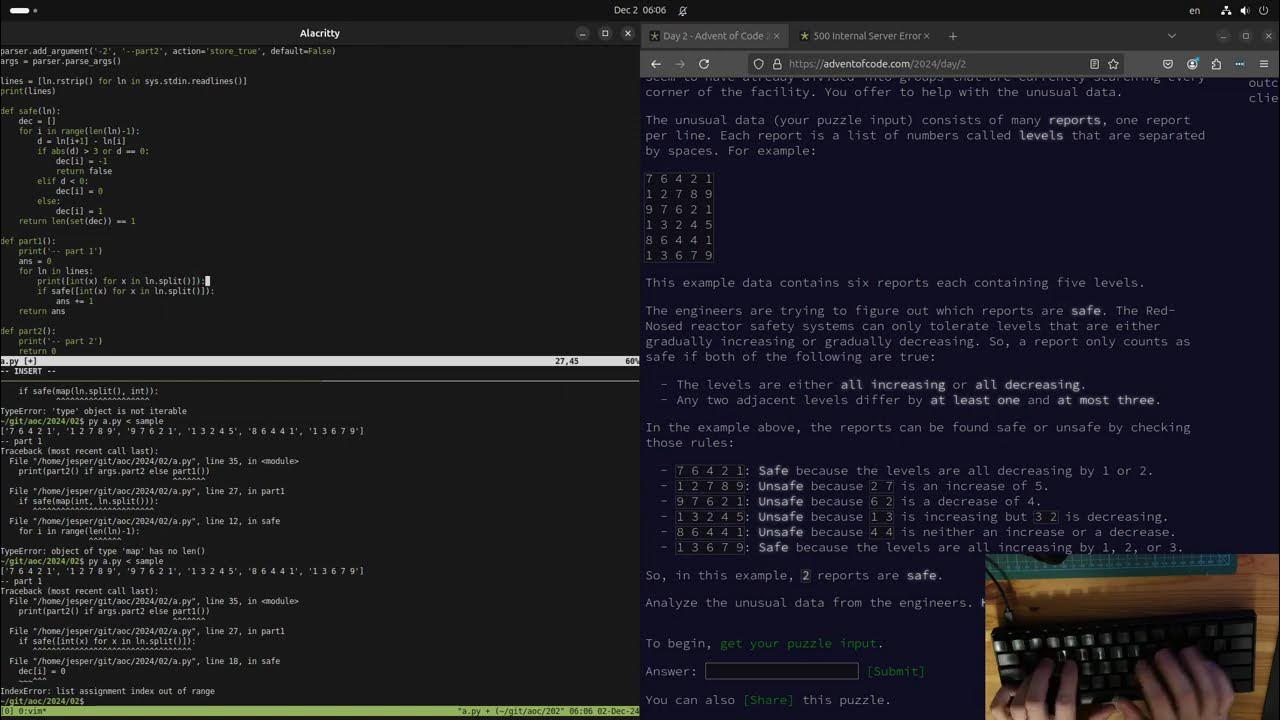Close the Alacritty terminal window
The height and width of the screenshot is (720, 1280).
[x=628, y=33]
